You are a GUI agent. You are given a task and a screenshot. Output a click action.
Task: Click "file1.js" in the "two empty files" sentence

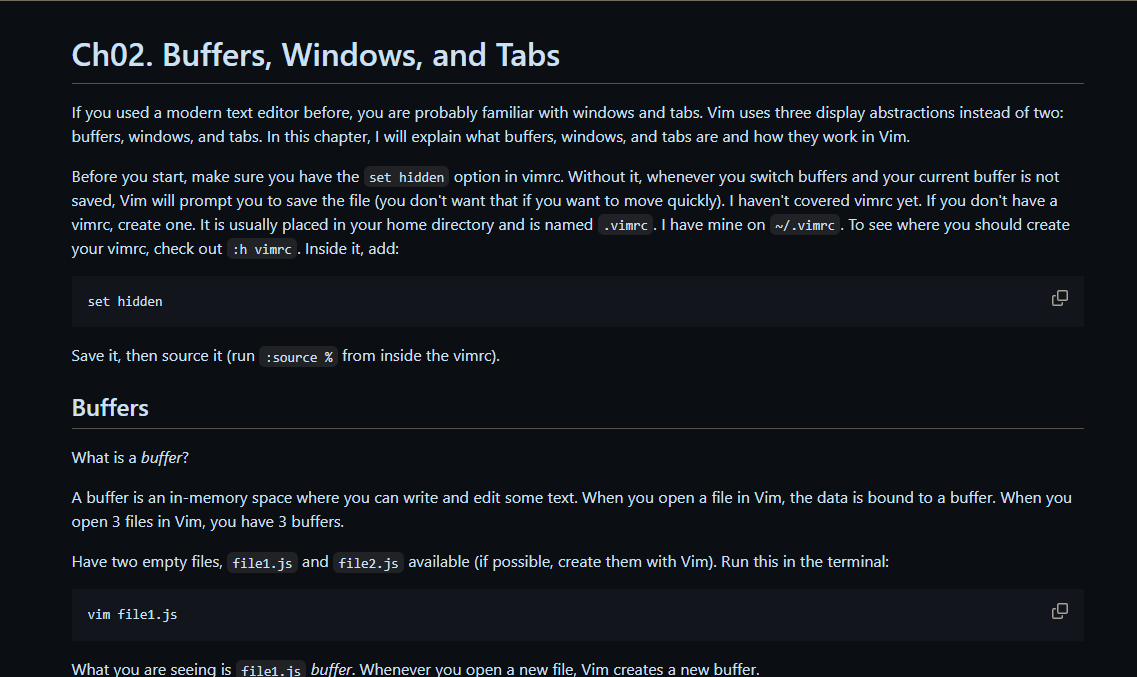[262, 563]
